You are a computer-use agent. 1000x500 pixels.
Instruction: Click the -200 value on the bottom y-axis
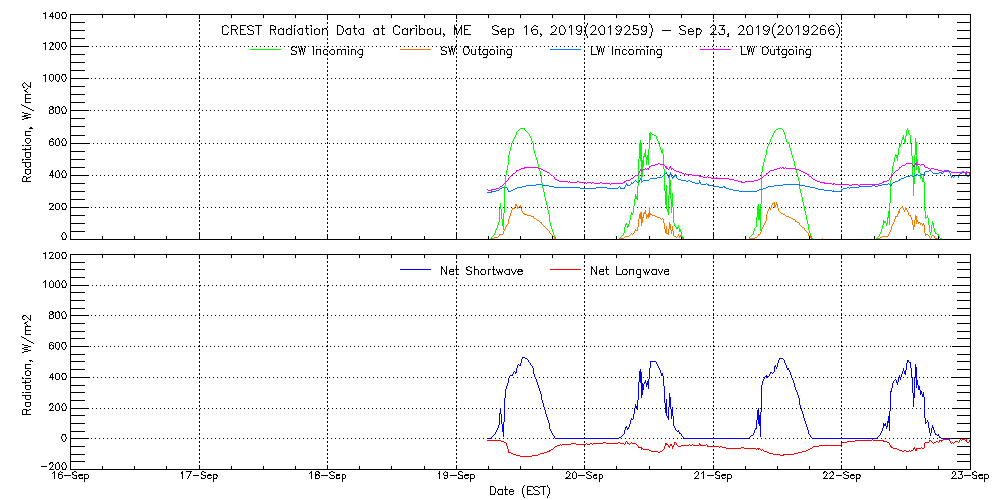(x=52, y=467)
